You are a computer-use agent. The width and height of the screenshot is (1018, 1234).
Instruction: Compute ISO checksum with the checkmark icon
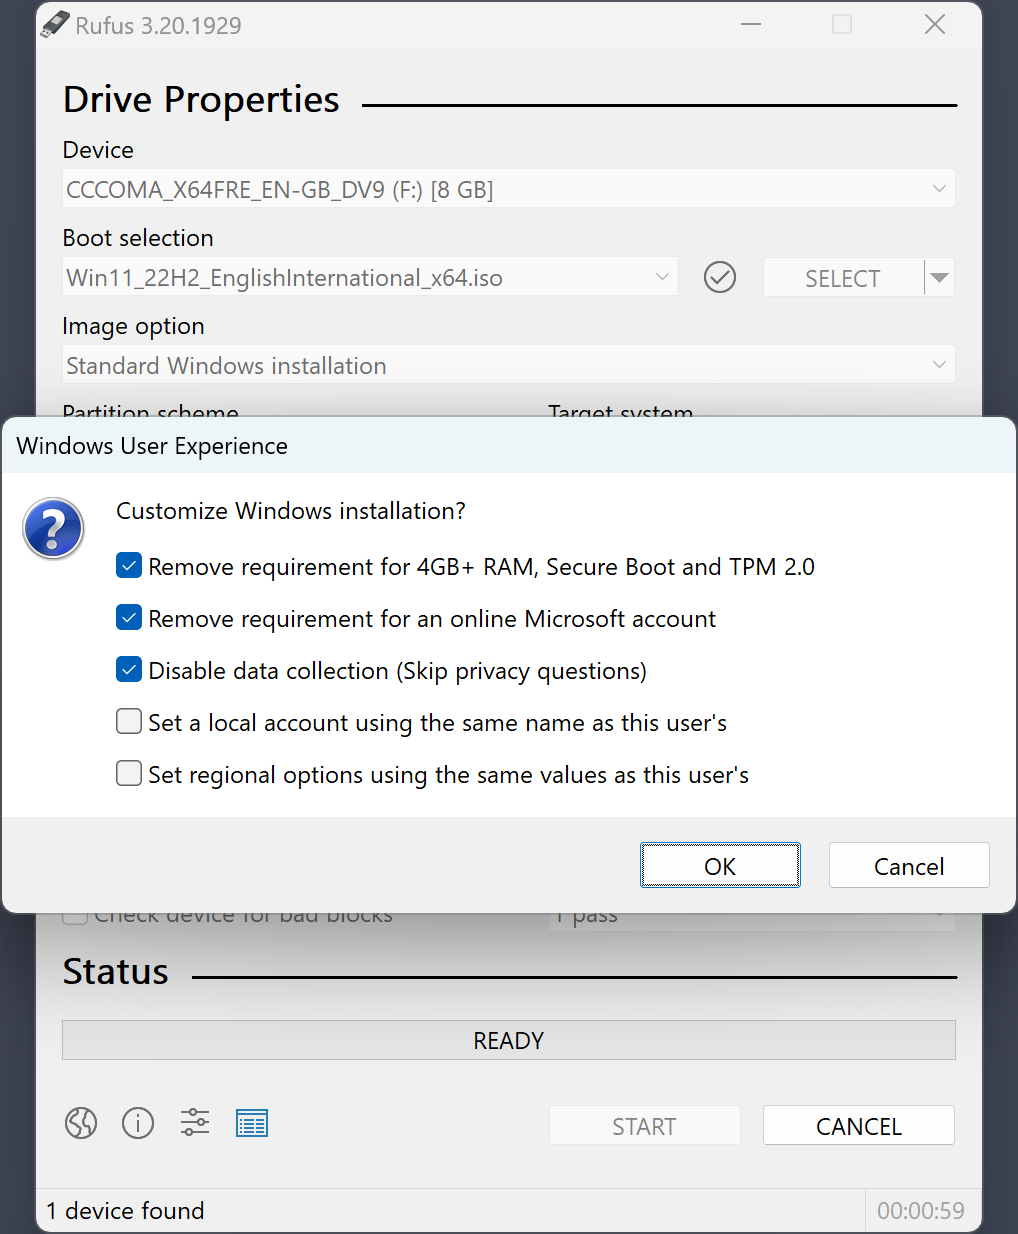pyautogui.click(x=719, y=277)
